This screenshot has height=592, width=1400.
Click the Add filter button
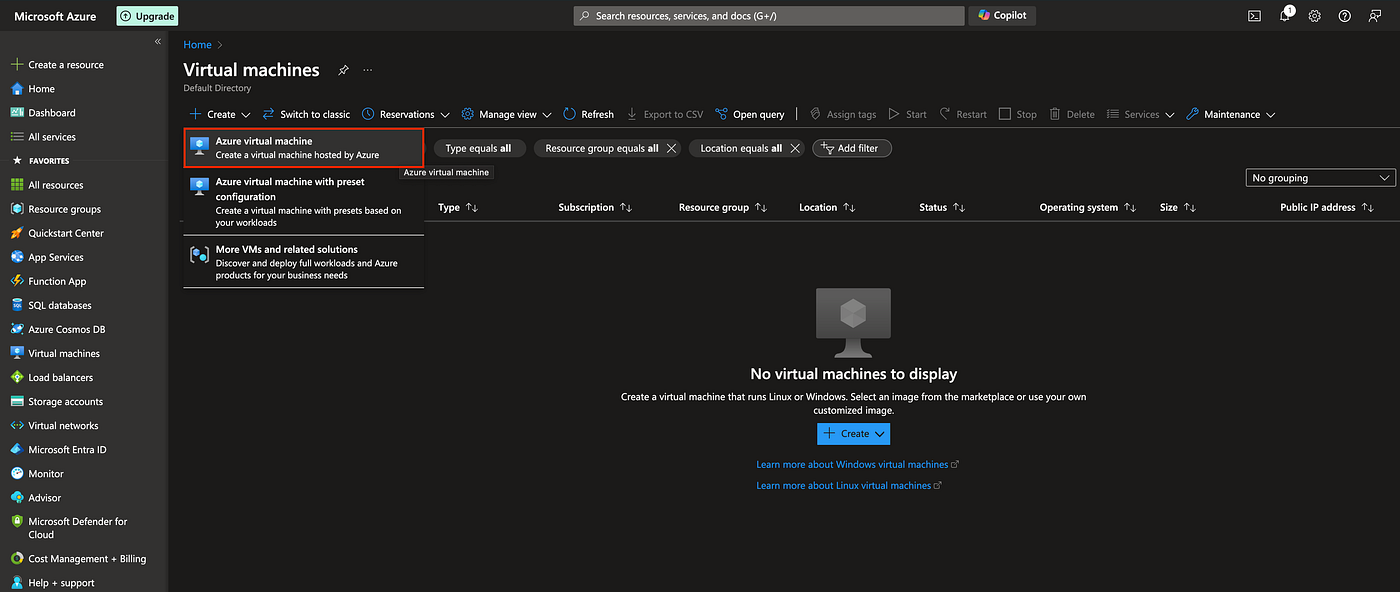[851, 148]
